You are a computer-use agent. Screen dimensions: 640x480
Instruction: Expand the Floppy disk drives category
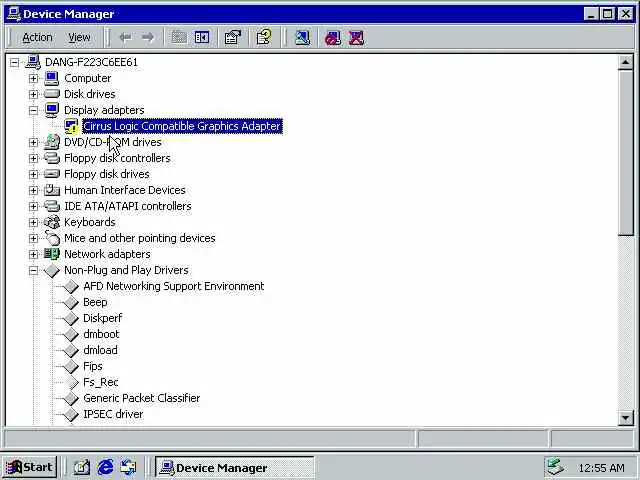point(33,174)
